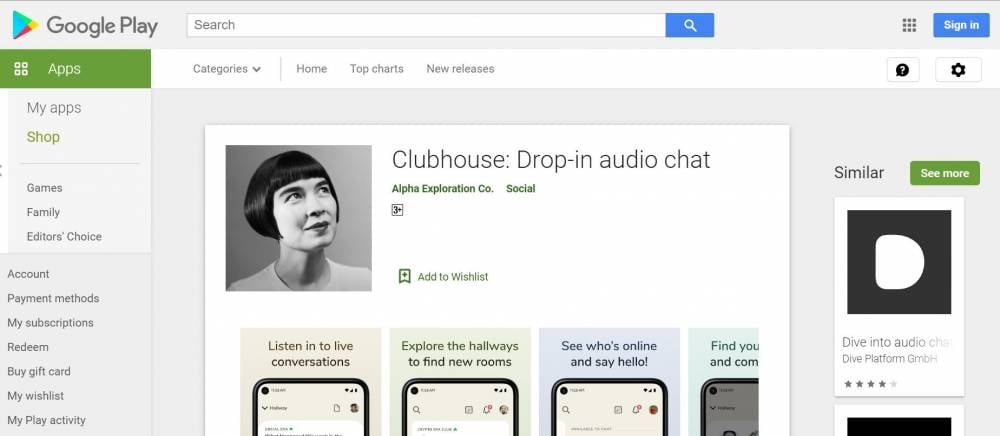Click the Similar heading

(x=859, y=173)
